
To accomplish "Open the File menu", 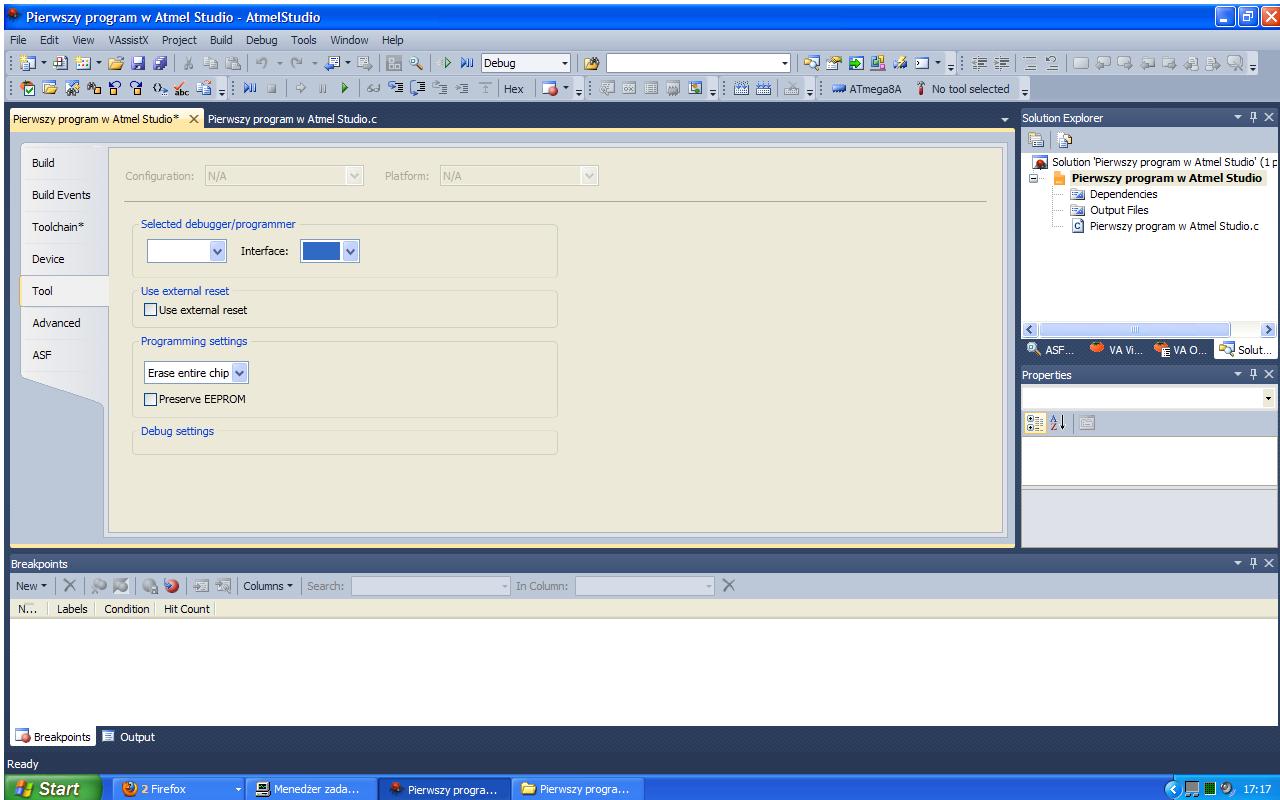I will (17, 40).
